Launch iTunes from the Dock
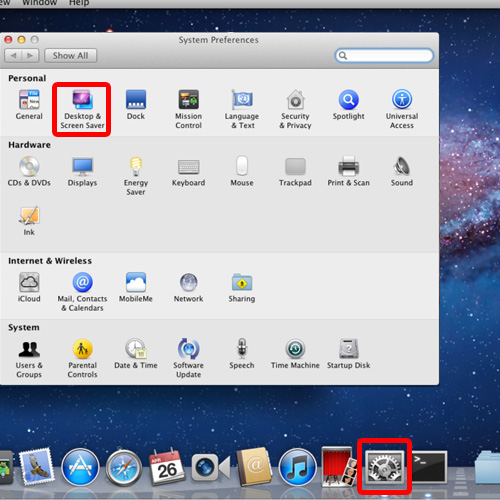The image size is (500, 500). point(297,467)
